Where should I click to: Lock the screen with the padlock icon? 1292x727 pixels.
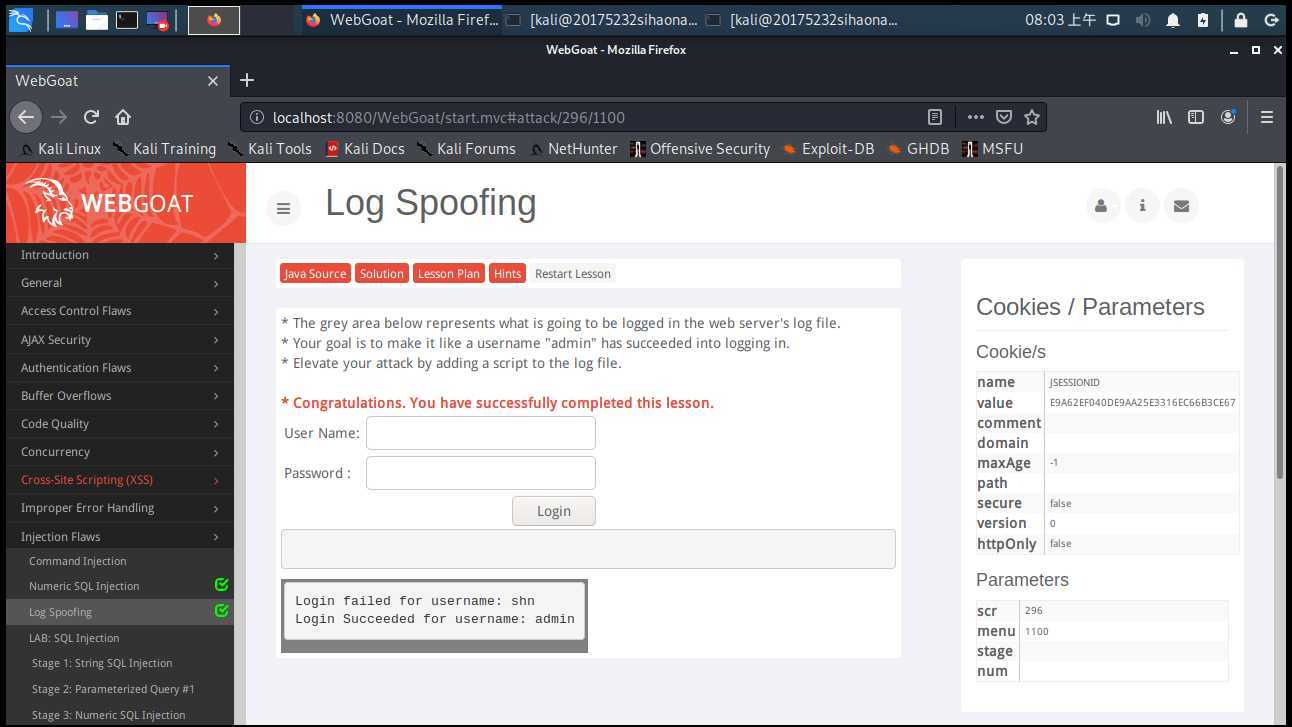click(x=1241, y=20)
